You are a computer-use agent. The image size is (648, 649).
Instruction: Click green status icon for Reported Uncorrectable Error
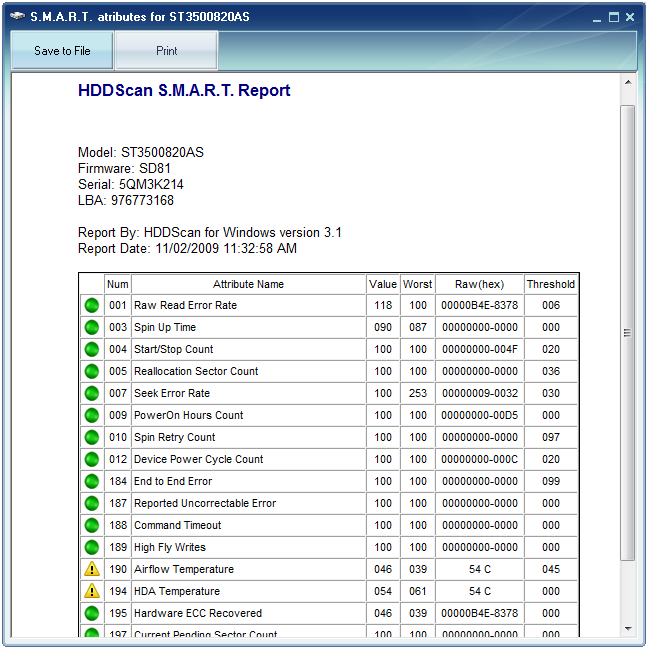tap(92, 503)
